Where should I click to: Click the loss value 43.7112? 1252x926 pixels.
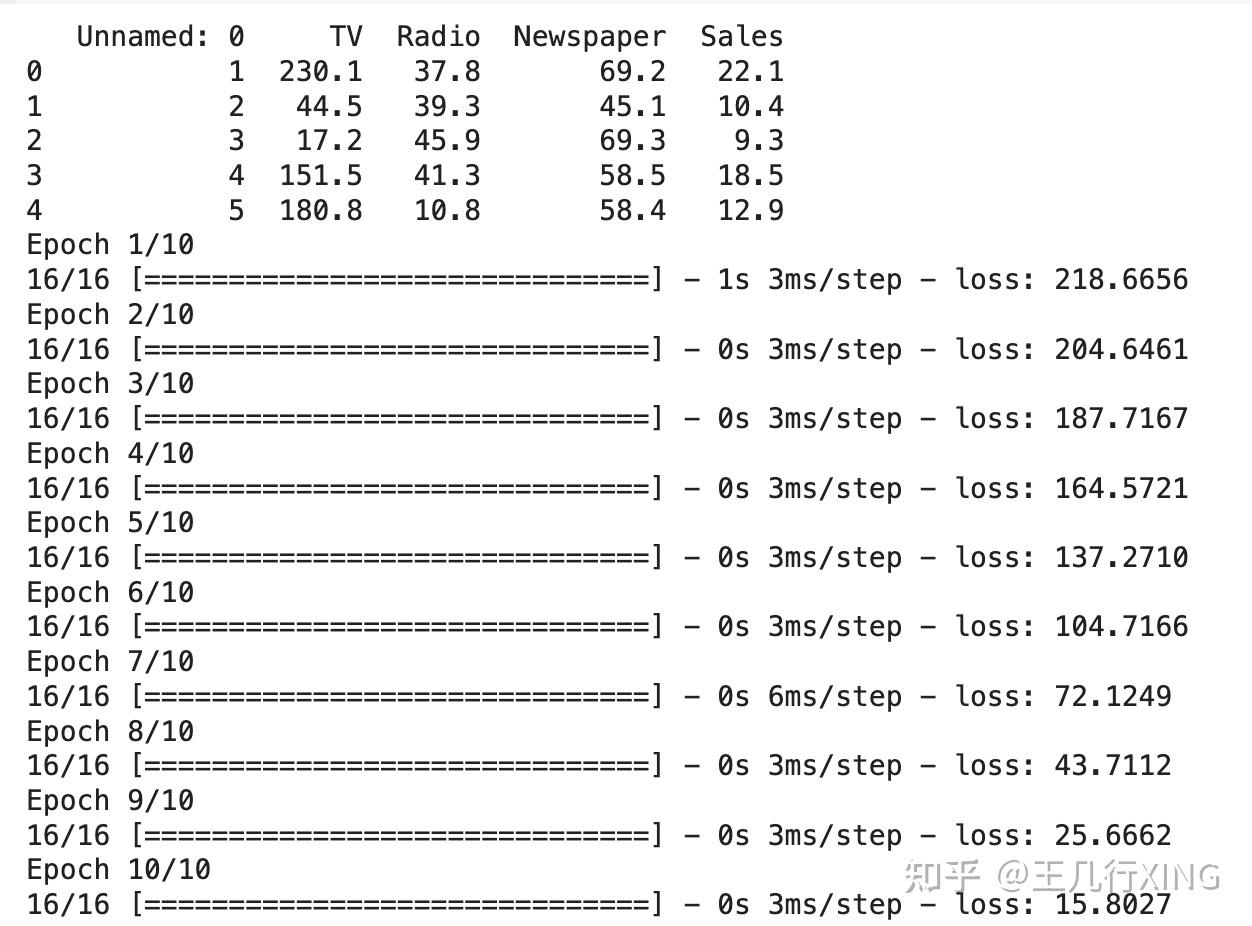pyautogui.click(x=1112, y=766)
